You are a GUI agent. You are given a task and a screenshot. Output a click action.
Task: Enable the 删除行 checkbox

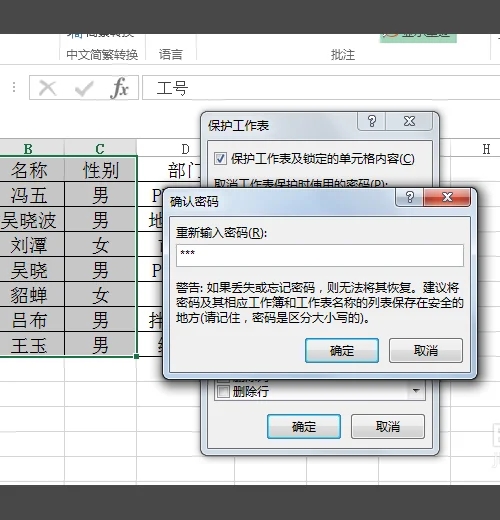click(223, 391)
